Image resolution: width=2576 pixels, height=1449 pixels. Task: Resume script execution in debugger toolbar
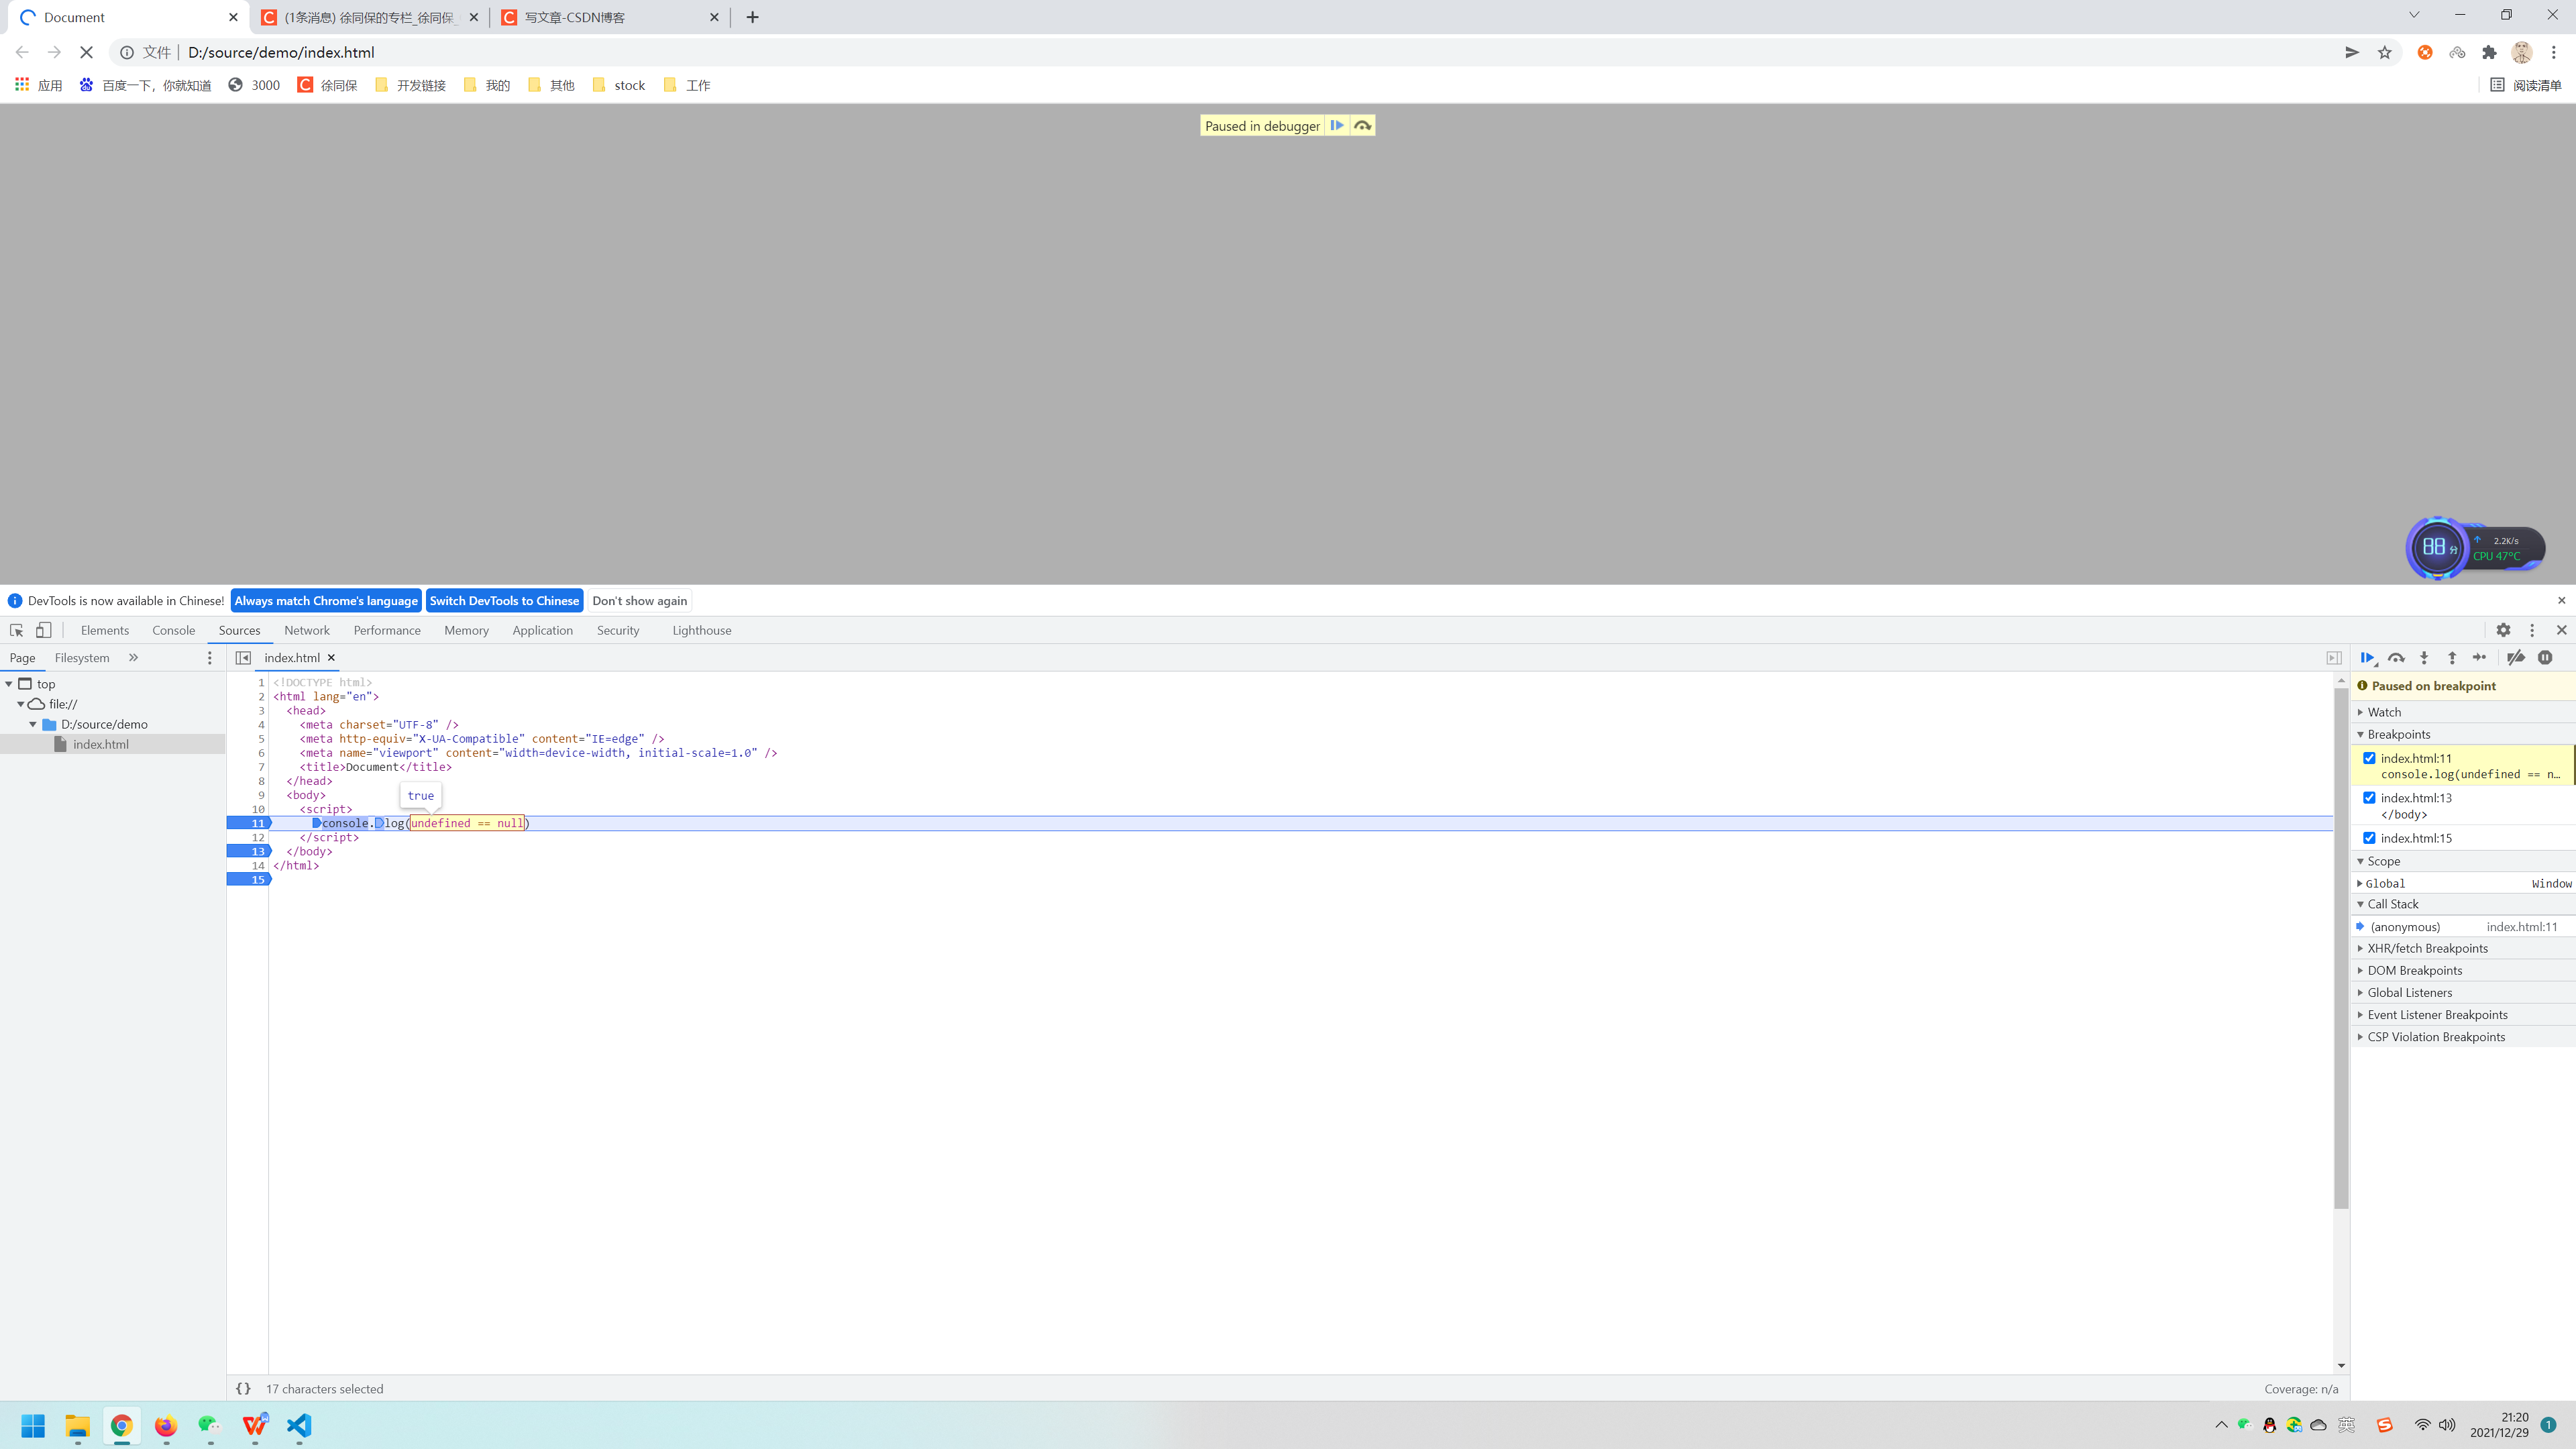point(2367,657)
